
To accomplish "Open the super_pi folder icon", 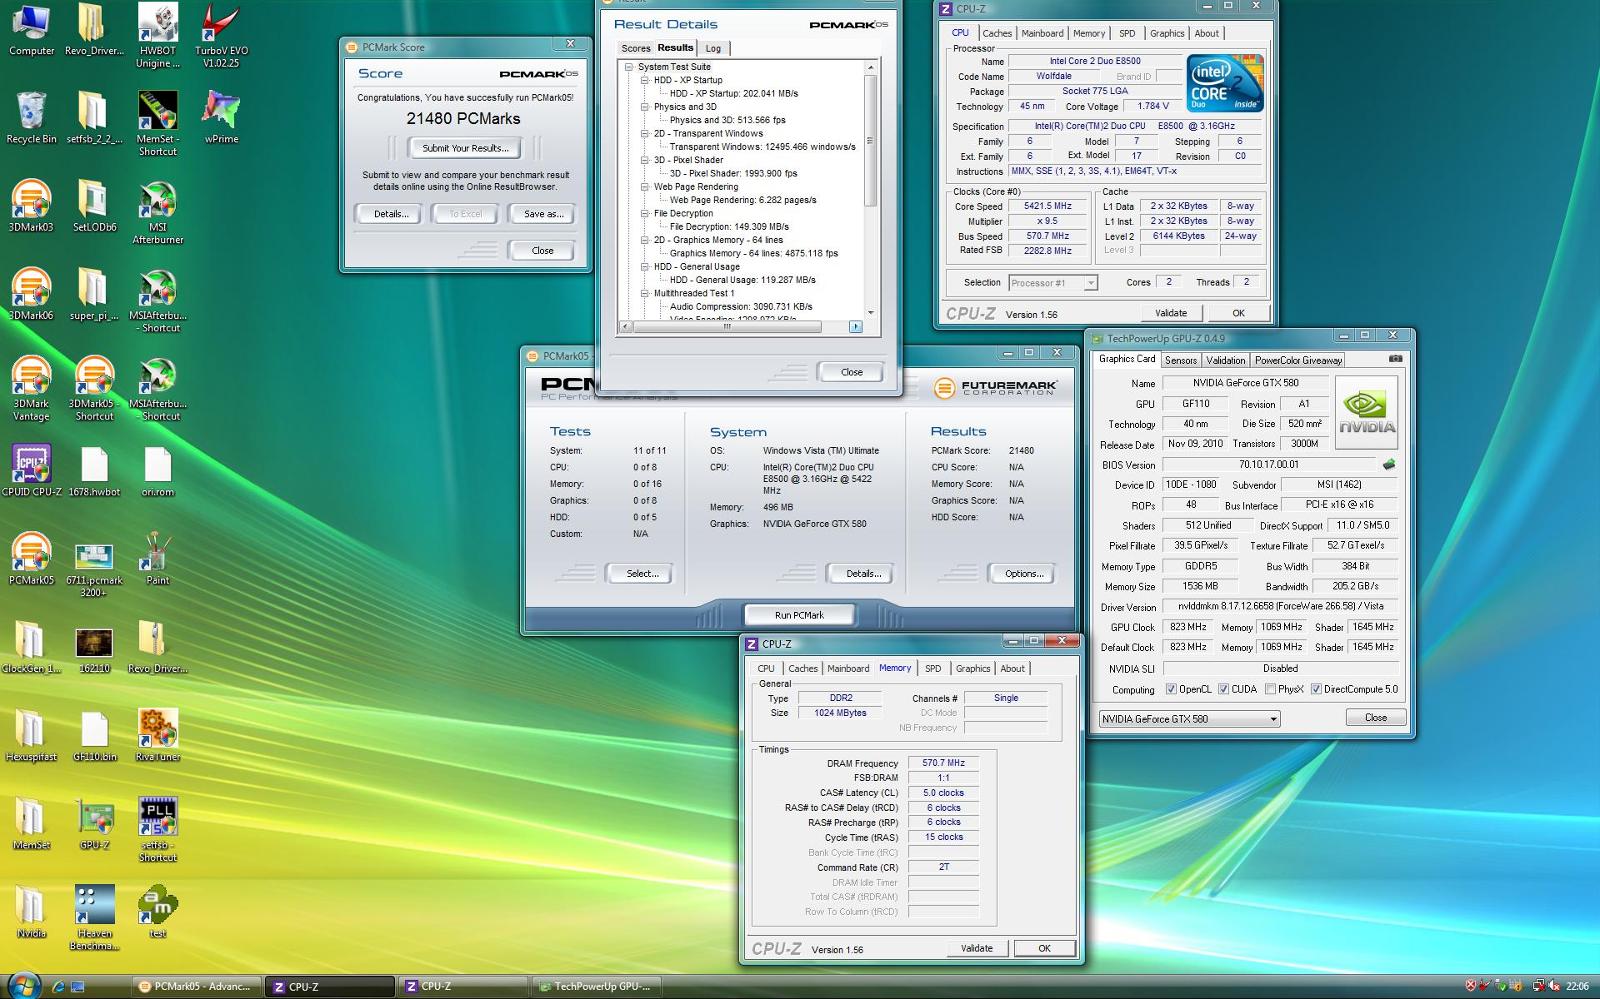I will 94,293.
